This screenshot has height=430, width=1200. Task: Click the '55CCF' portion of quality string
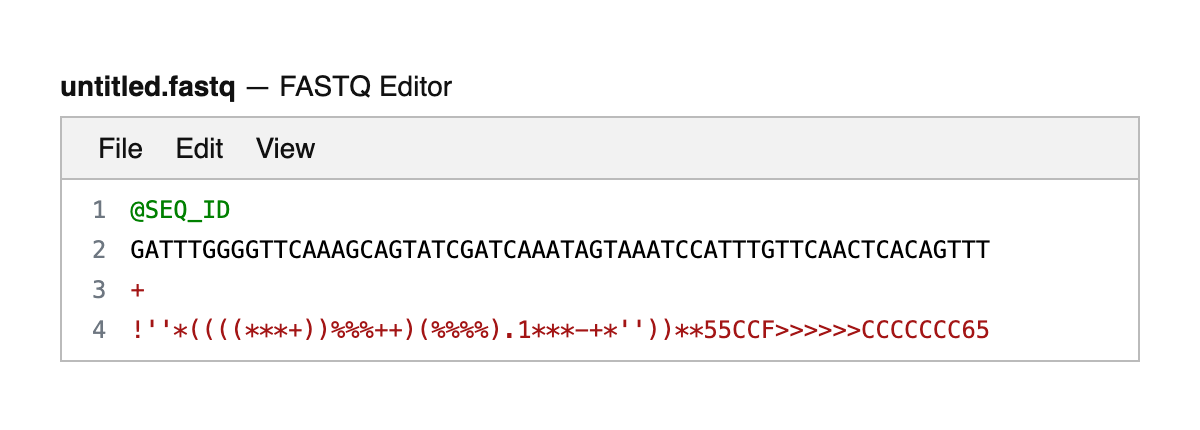tap(735, 330)
